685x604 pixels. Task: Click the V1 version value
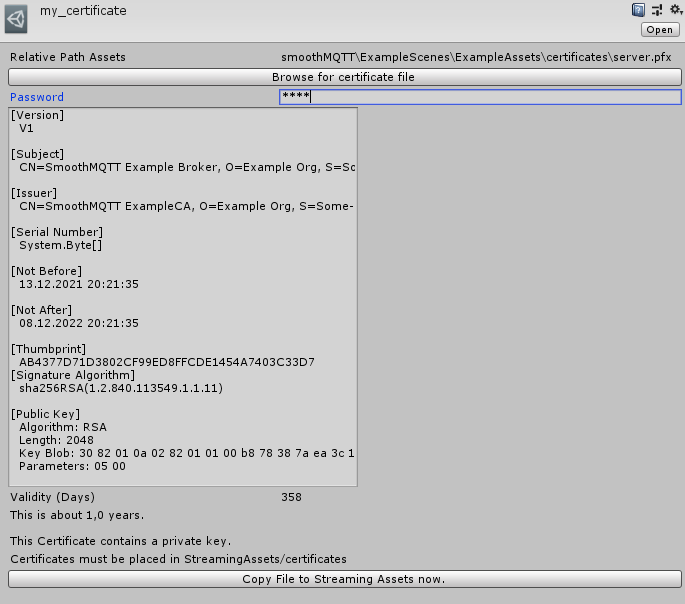click(26, 128)
